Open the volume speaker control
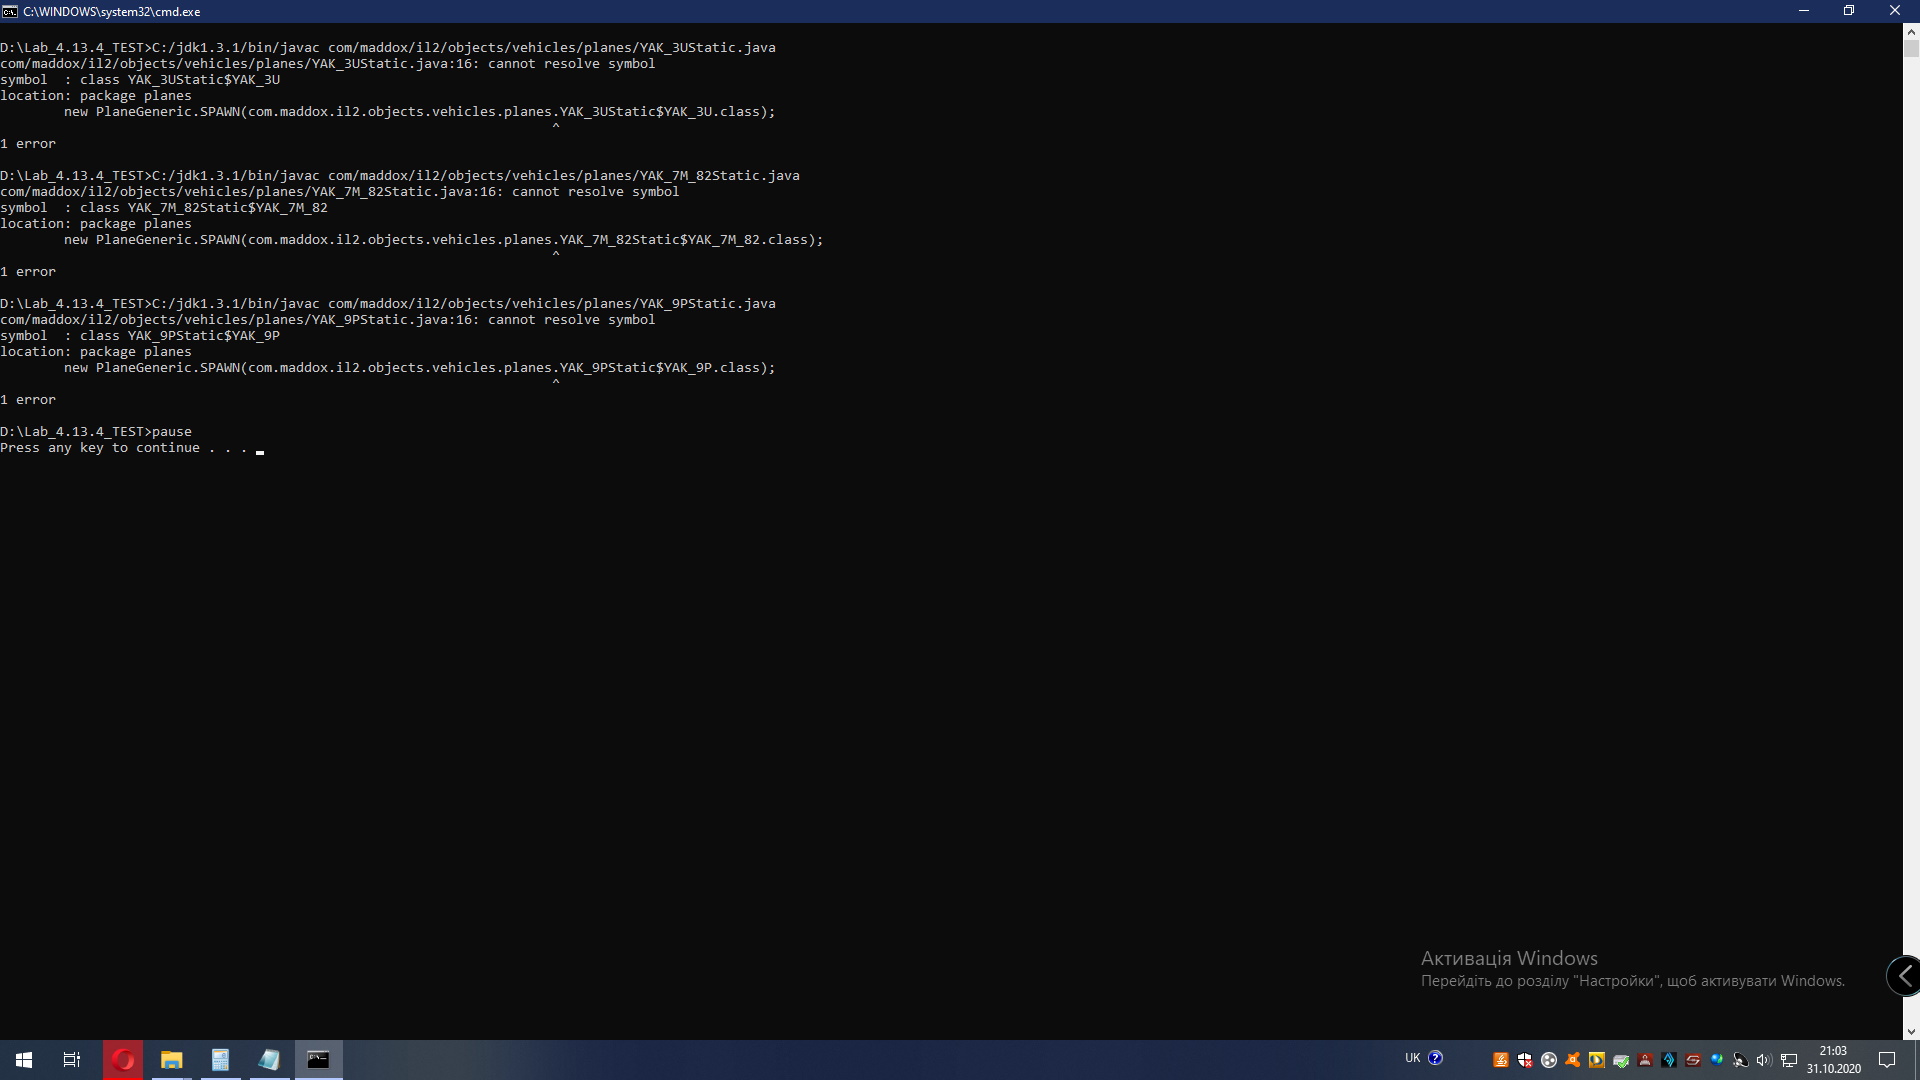 pos(1764,1060)
